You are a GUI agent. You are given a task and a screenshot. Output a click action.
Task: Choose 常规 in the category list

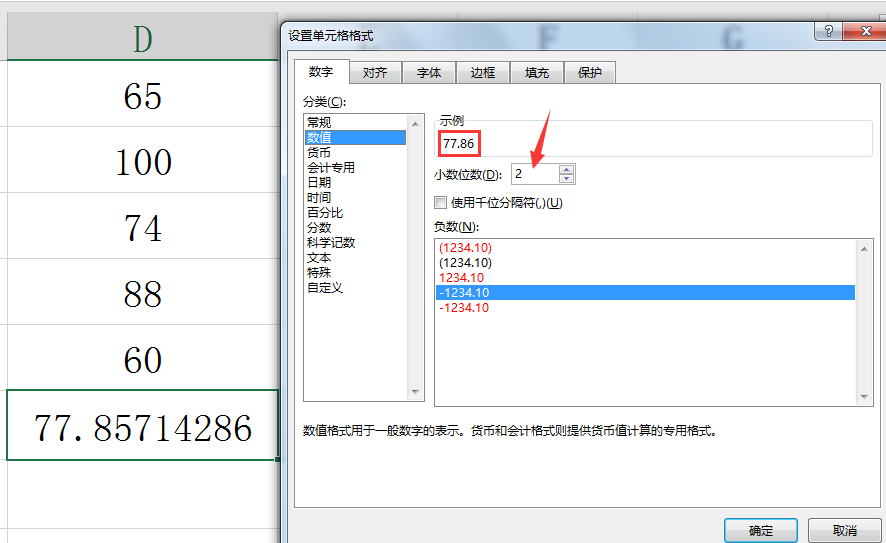(x=355, y=122)
